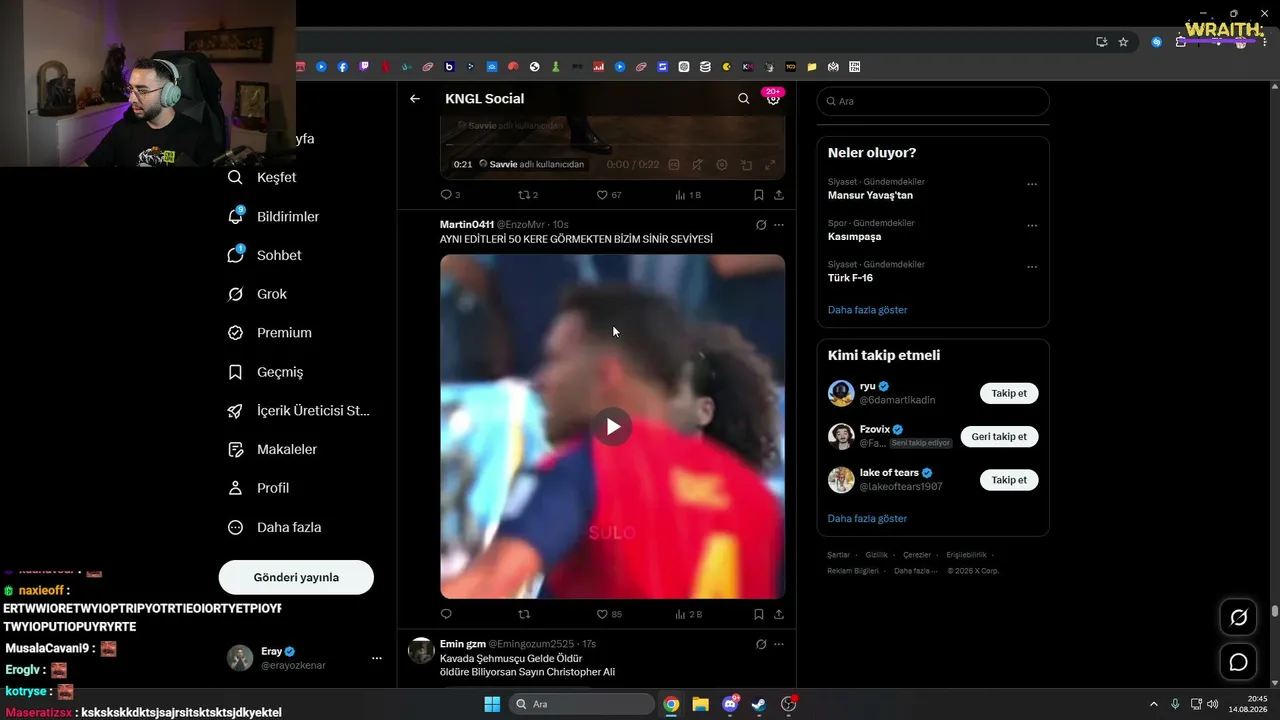Play the Martin0411 post video
Image resolution: width=1280 pixels, height=720 pixels.
(x=612, y=427)
